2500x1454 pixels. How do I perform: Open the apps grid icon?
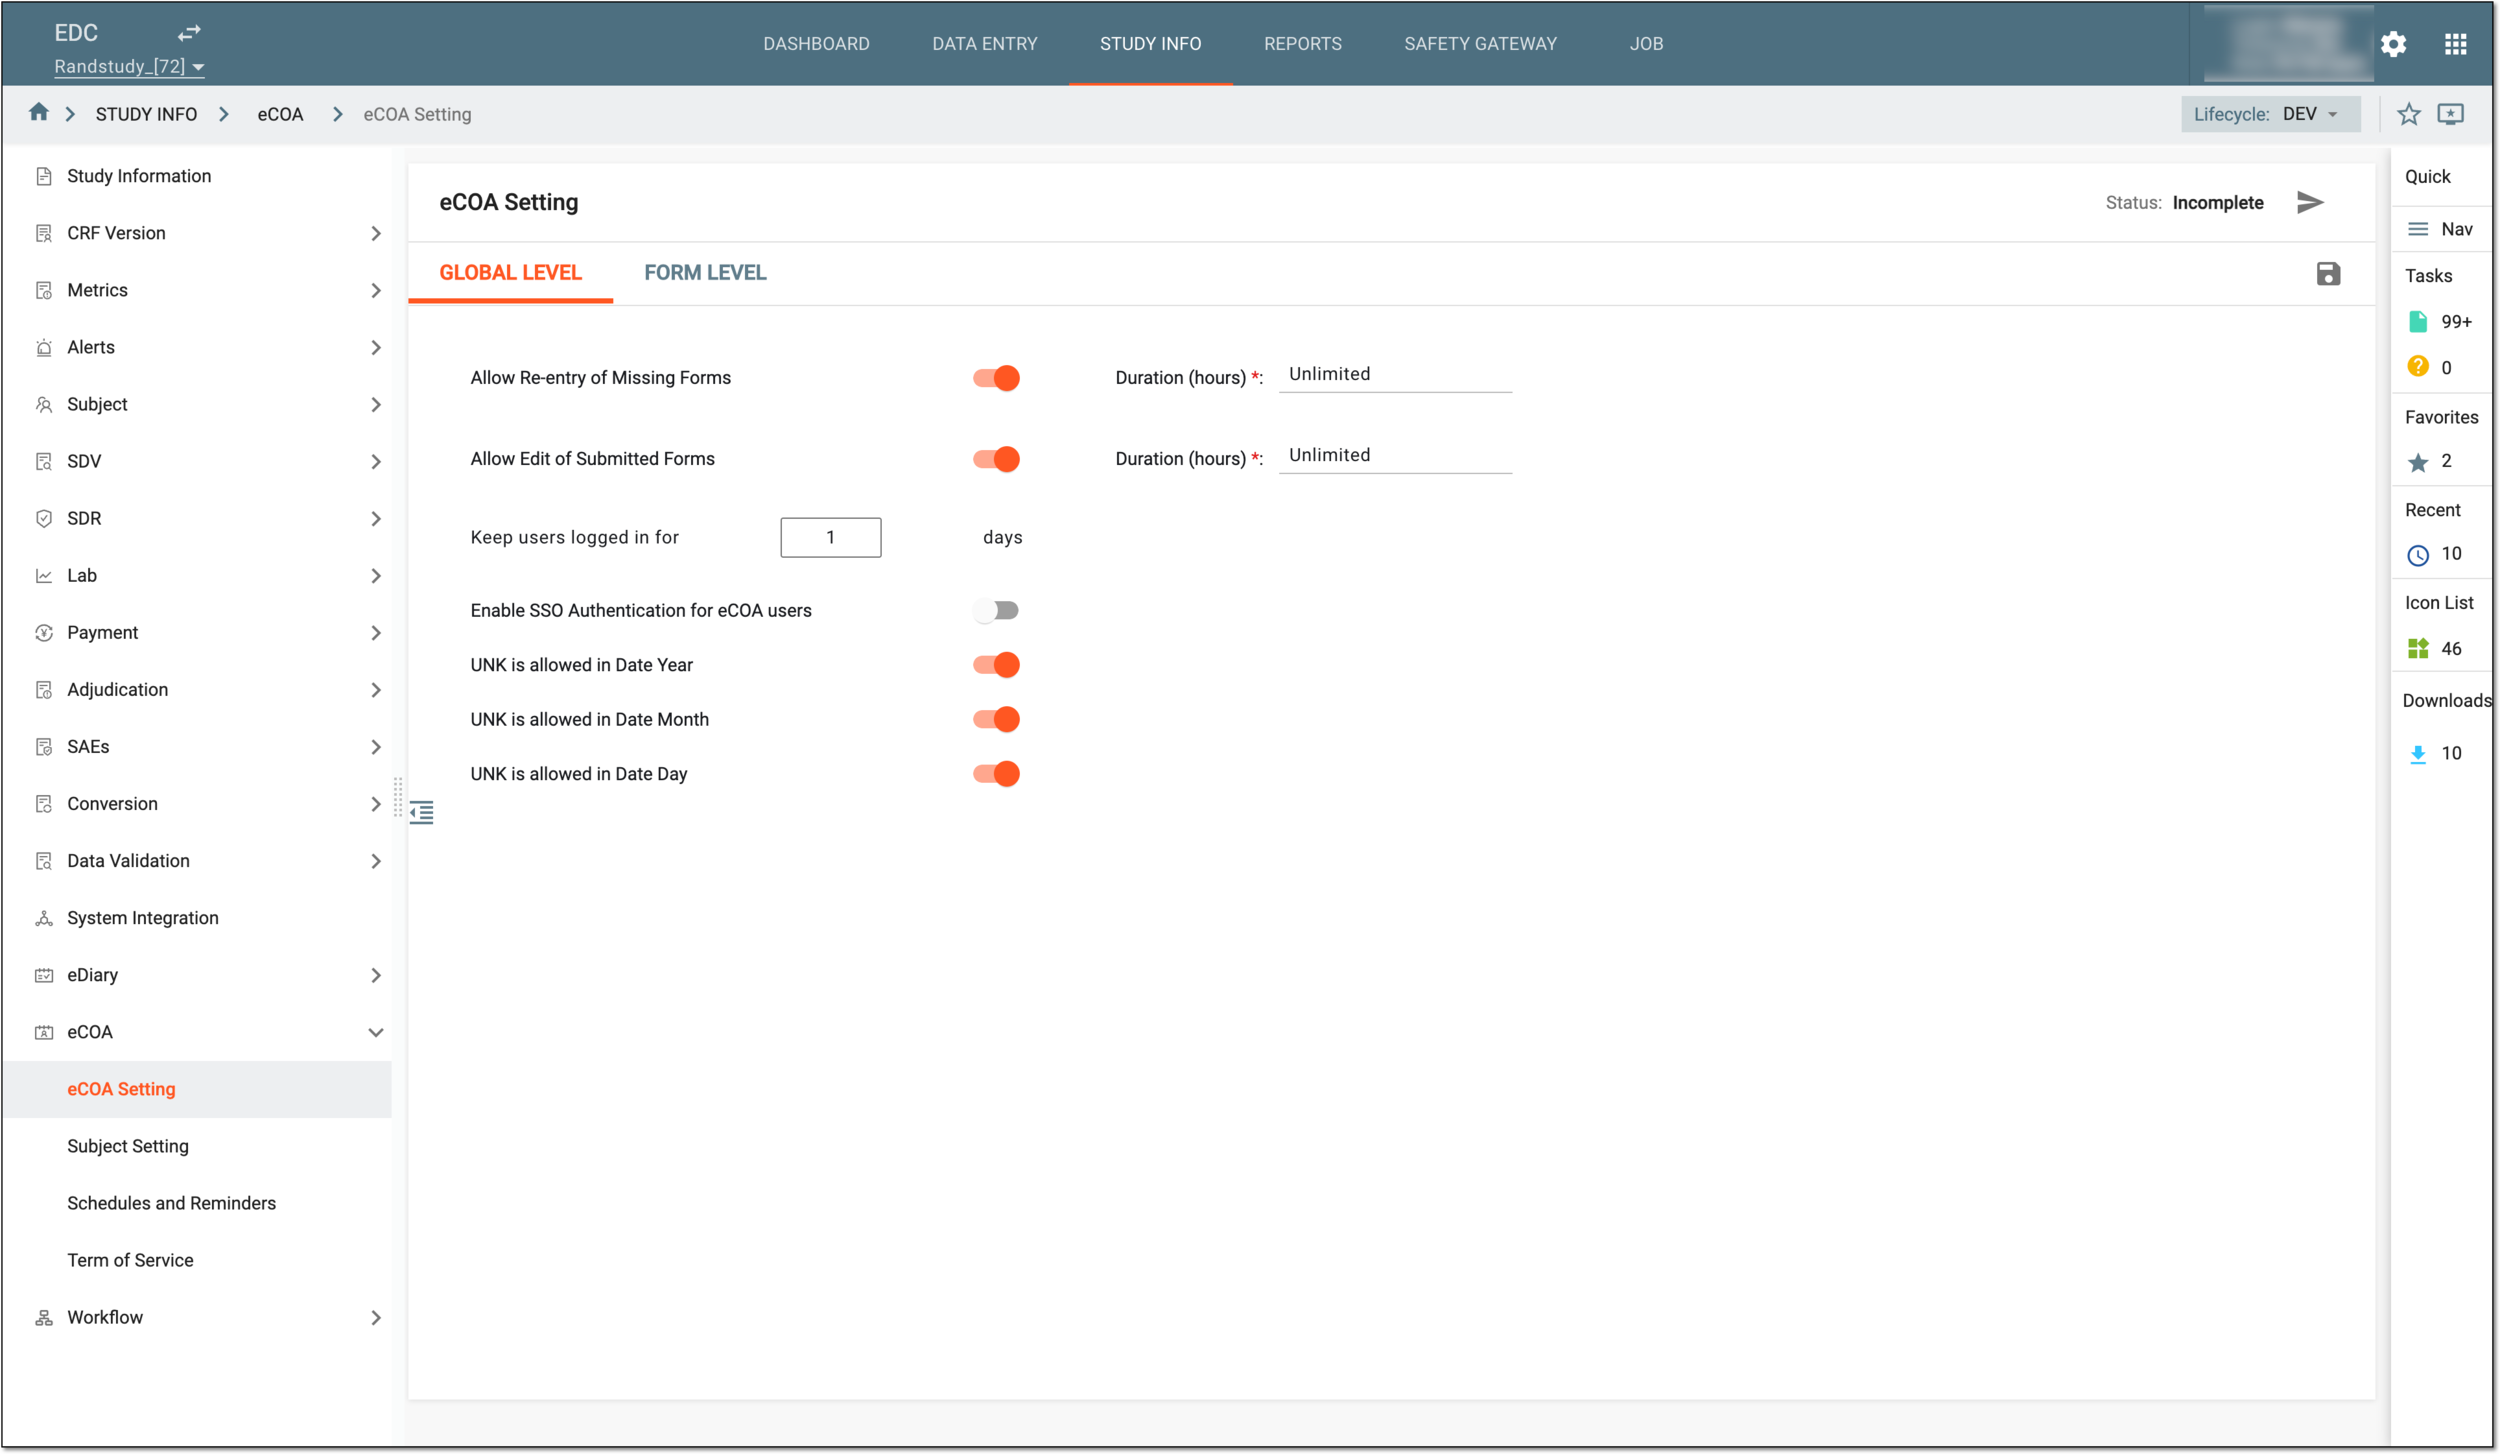(x=2456, y=44)
